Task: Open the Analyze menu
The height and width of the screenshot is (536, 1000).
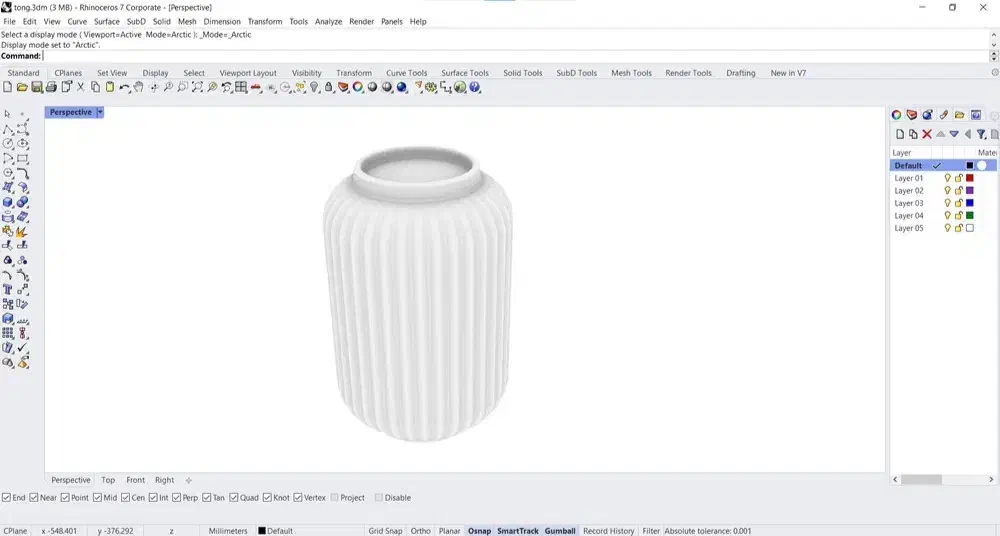Action: click(328, 21)
